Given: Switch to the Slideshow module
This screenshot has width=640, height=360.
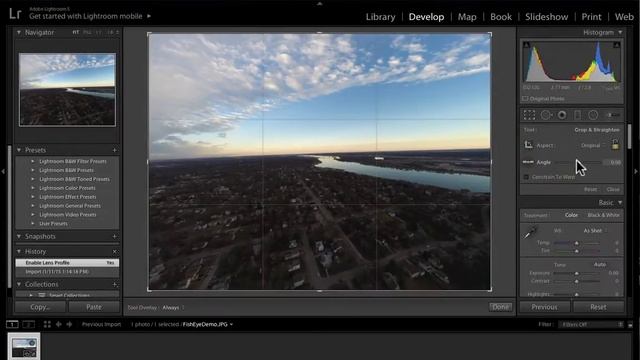Looking at the screenshot, I should click(547, 17).
